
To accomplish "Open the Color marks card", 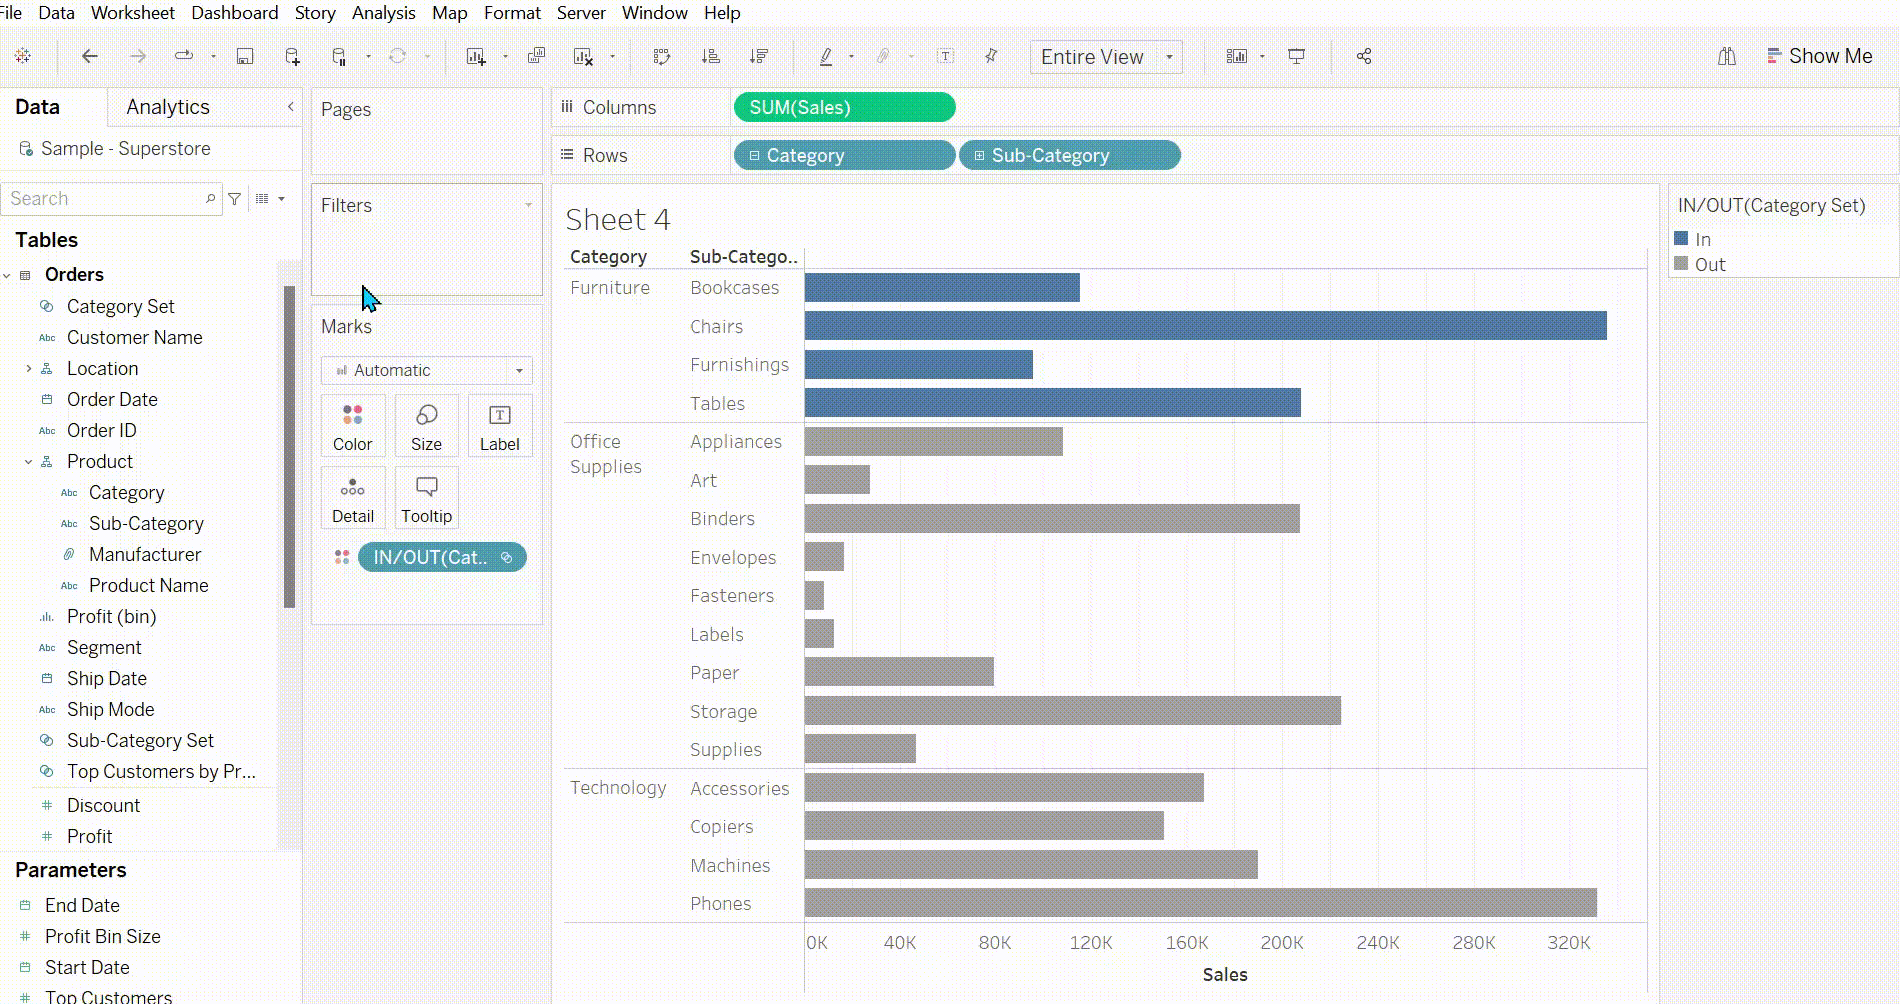I will point(353,426).
